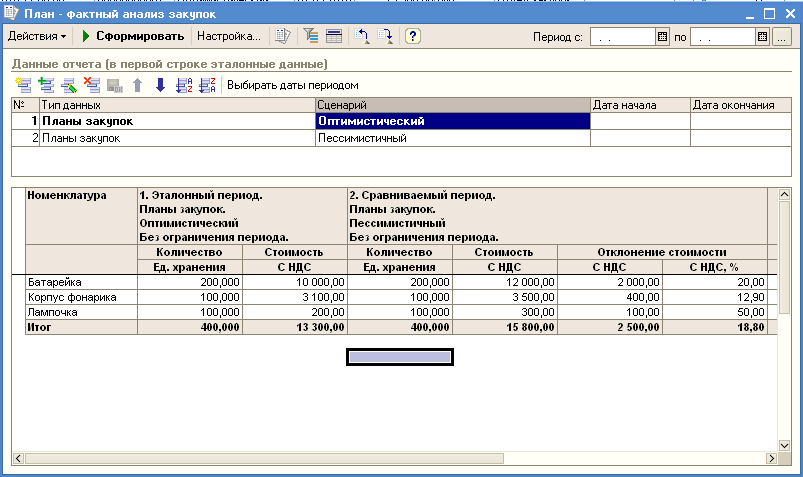
Task: Select the Пессимистичный scenario cell
Action: (451, 138)
